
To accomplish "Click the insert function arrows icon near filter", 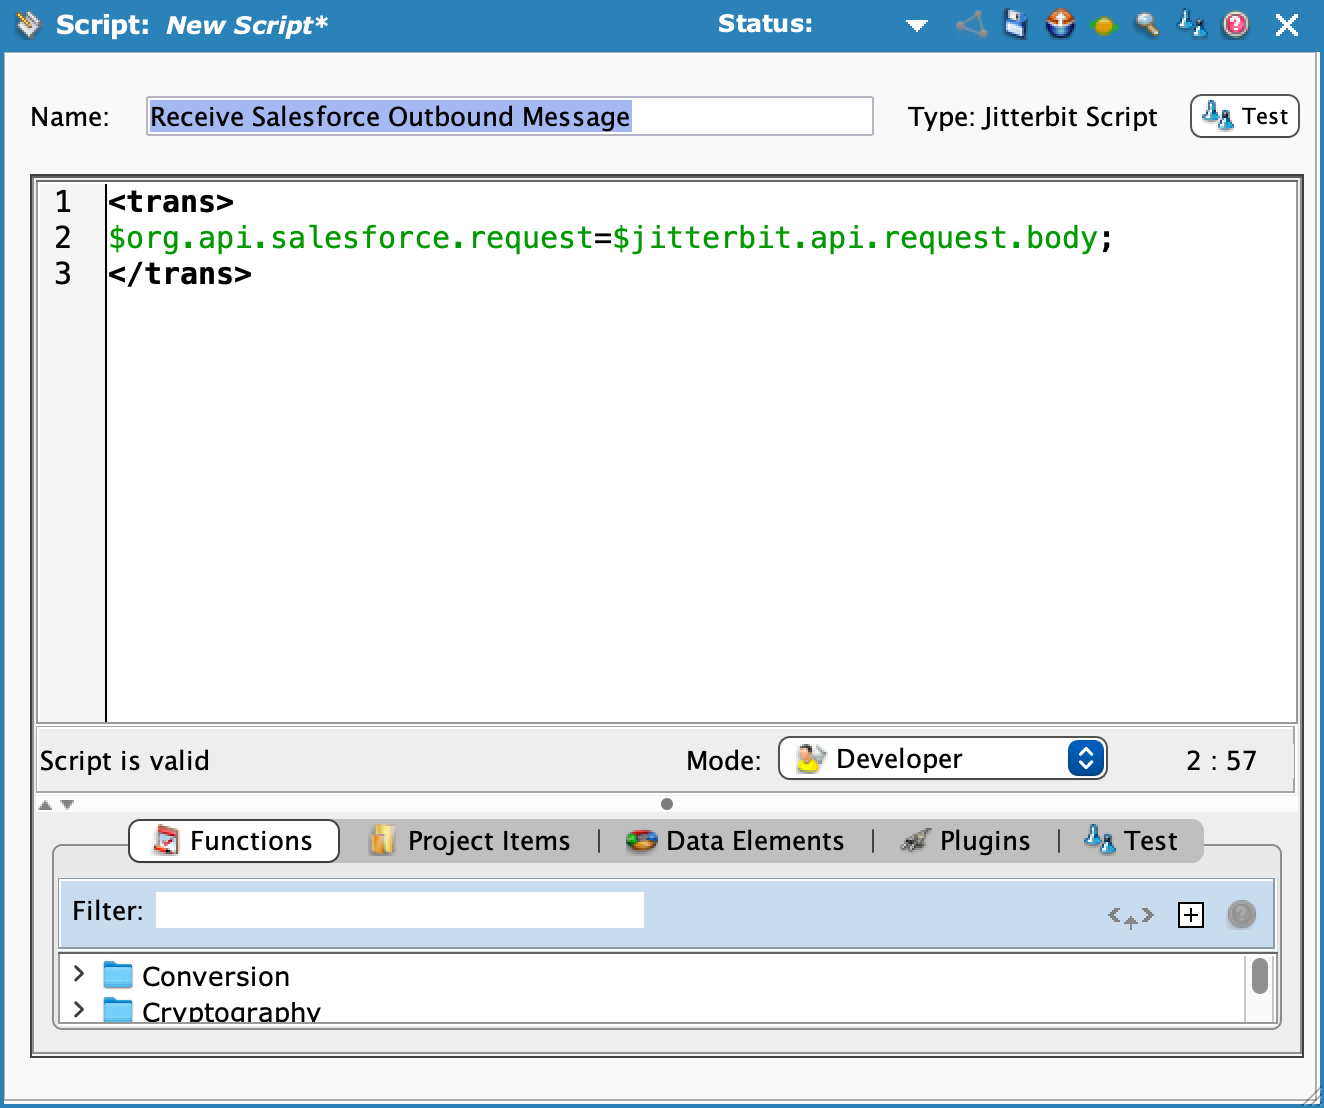I will click(x=1130, y=916).
